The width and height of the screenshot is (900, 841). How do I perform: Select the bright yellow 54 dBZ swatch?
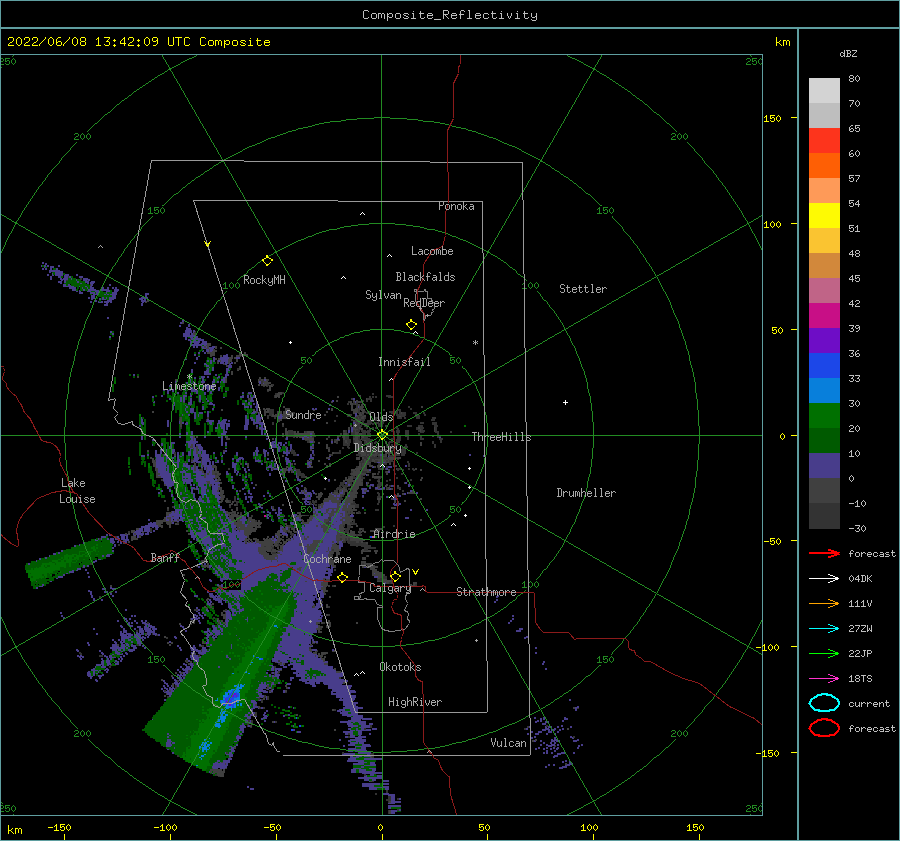click(x=824, y=215)
